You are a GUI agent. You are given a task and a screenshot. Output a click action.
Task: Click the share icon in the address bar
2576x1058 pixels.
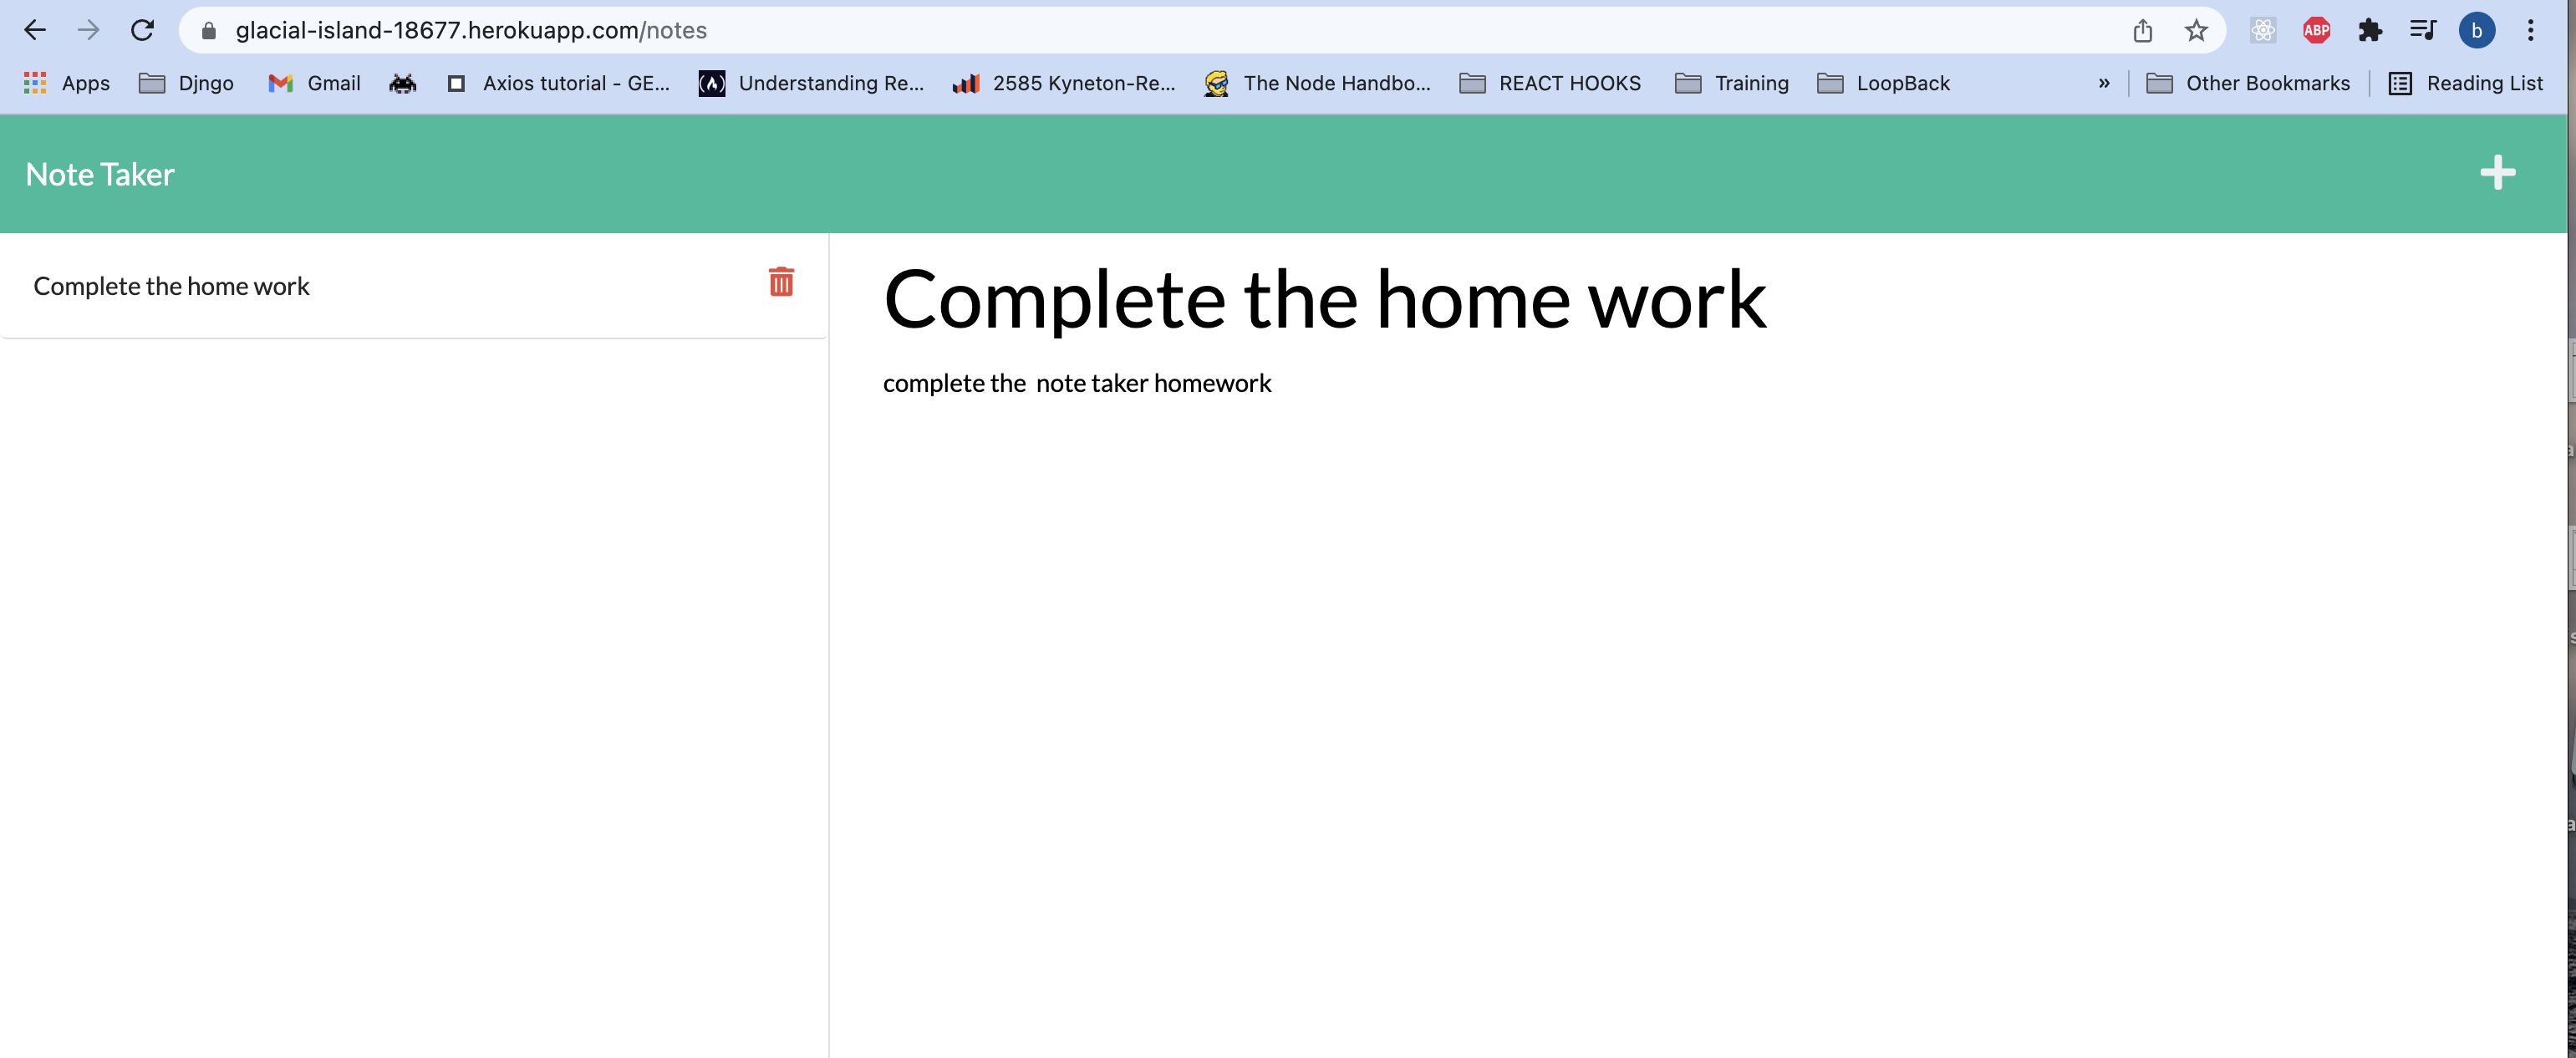[x=2142, y=30]
